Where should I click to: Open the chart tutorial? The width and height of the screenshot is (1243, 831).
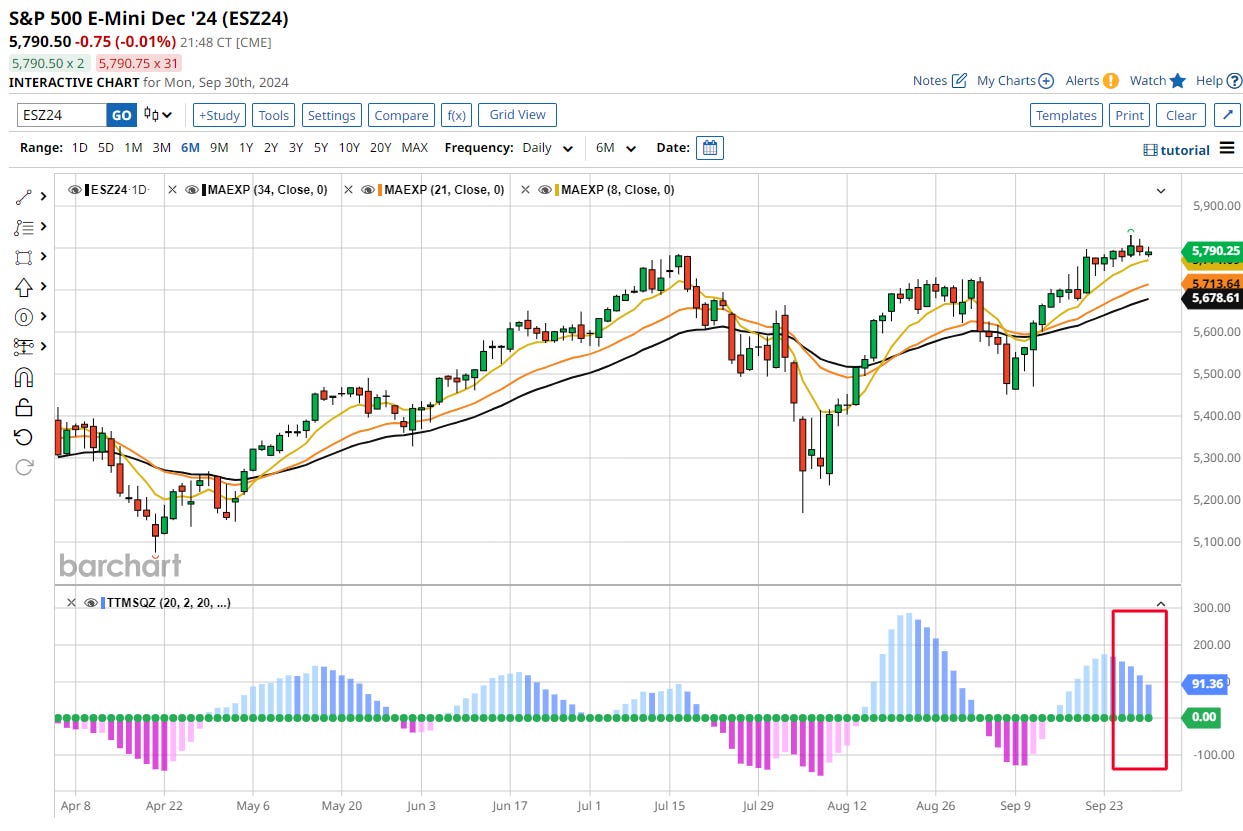pos(1176,150)
